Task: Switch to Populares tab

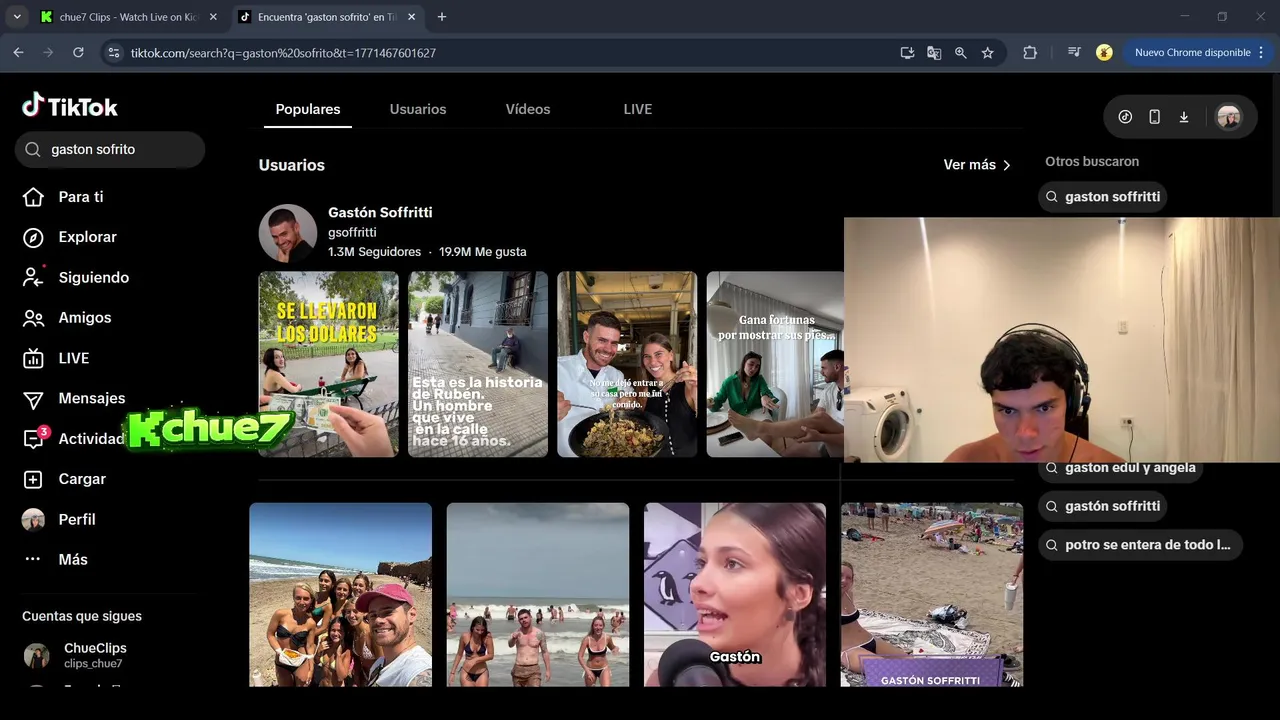Action: [x=308, y=109]
